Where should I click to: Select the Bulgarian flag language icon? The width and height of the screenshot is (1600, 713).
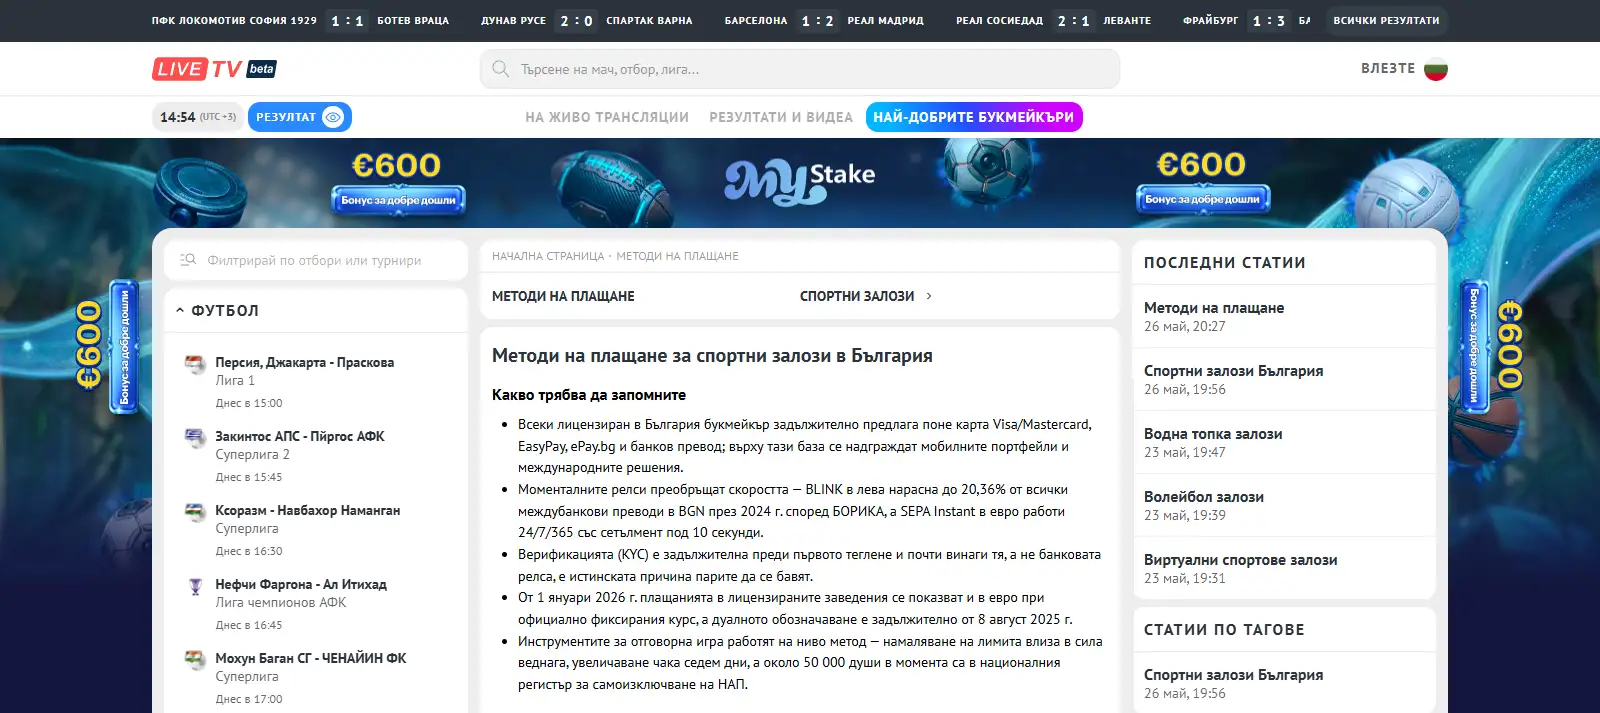(1436, 69)
